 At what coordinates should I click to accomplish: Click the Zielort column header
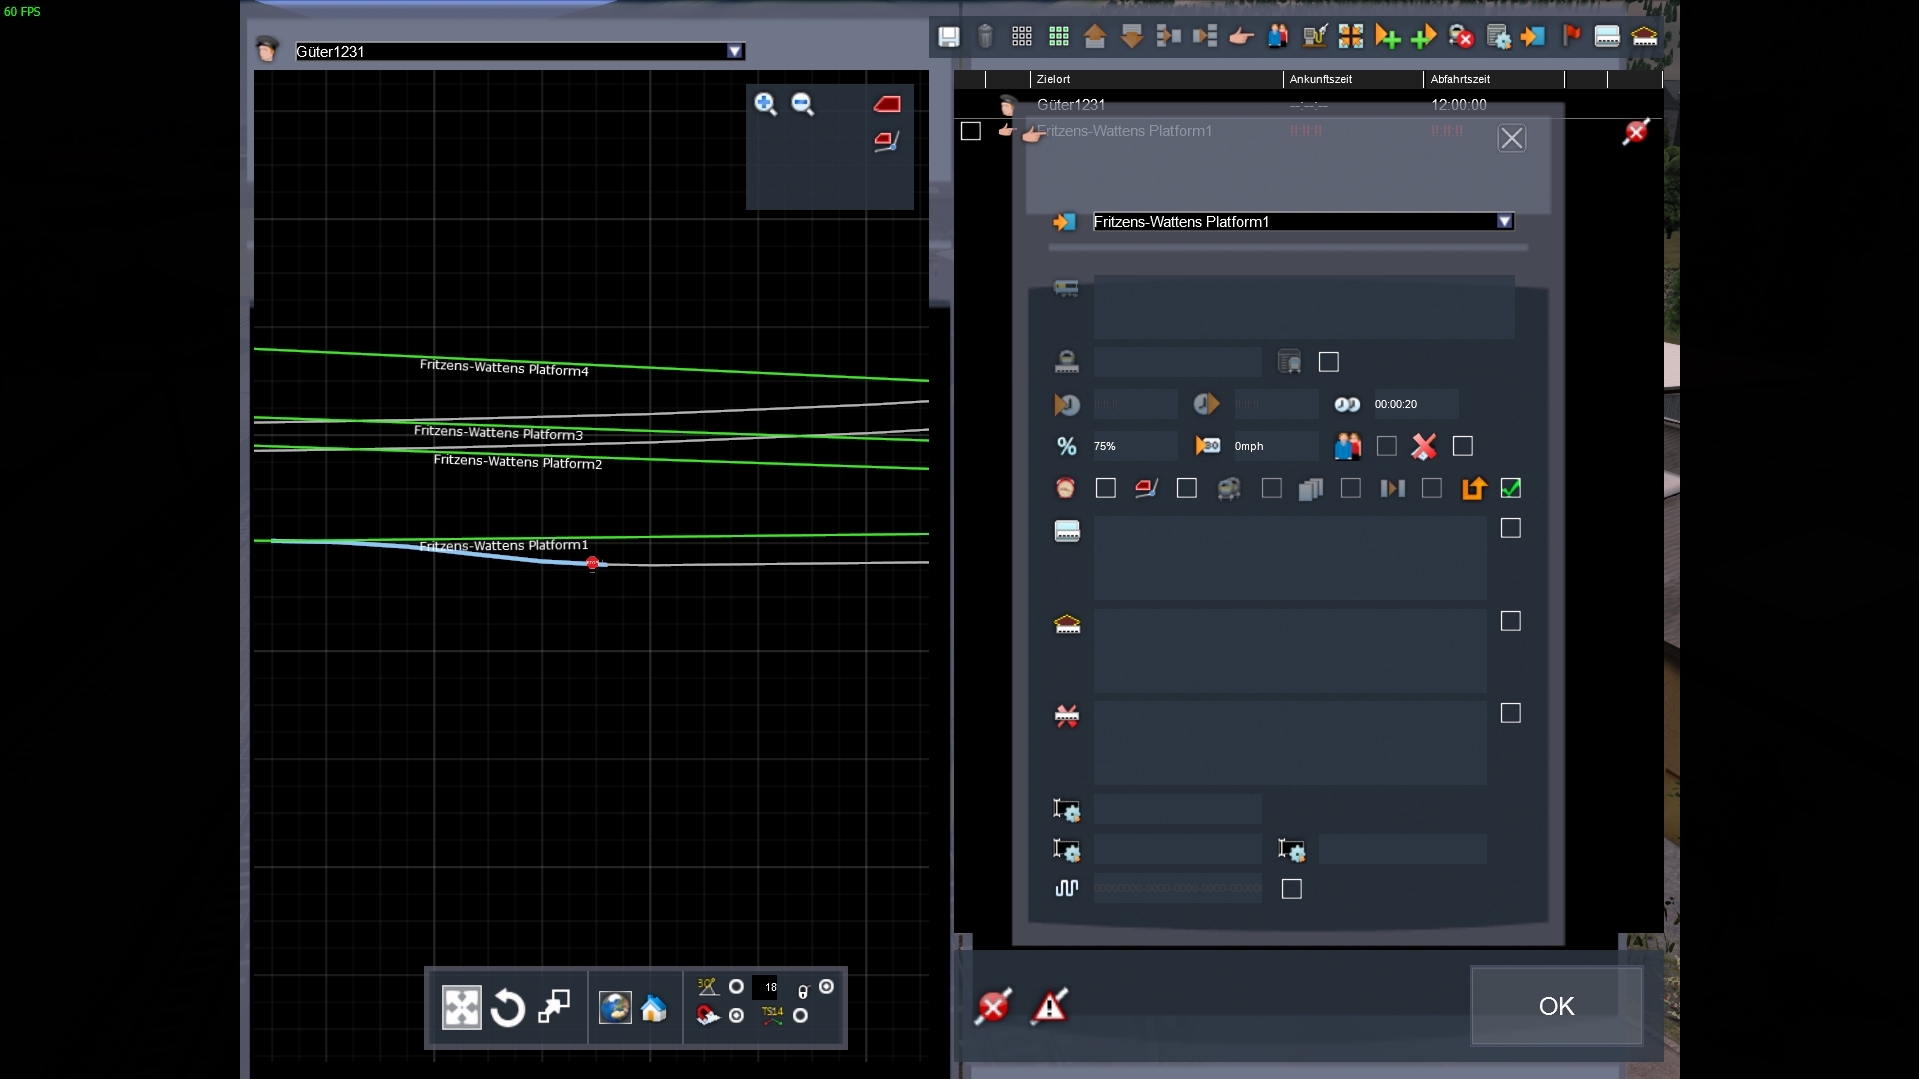coord(1054,79)
